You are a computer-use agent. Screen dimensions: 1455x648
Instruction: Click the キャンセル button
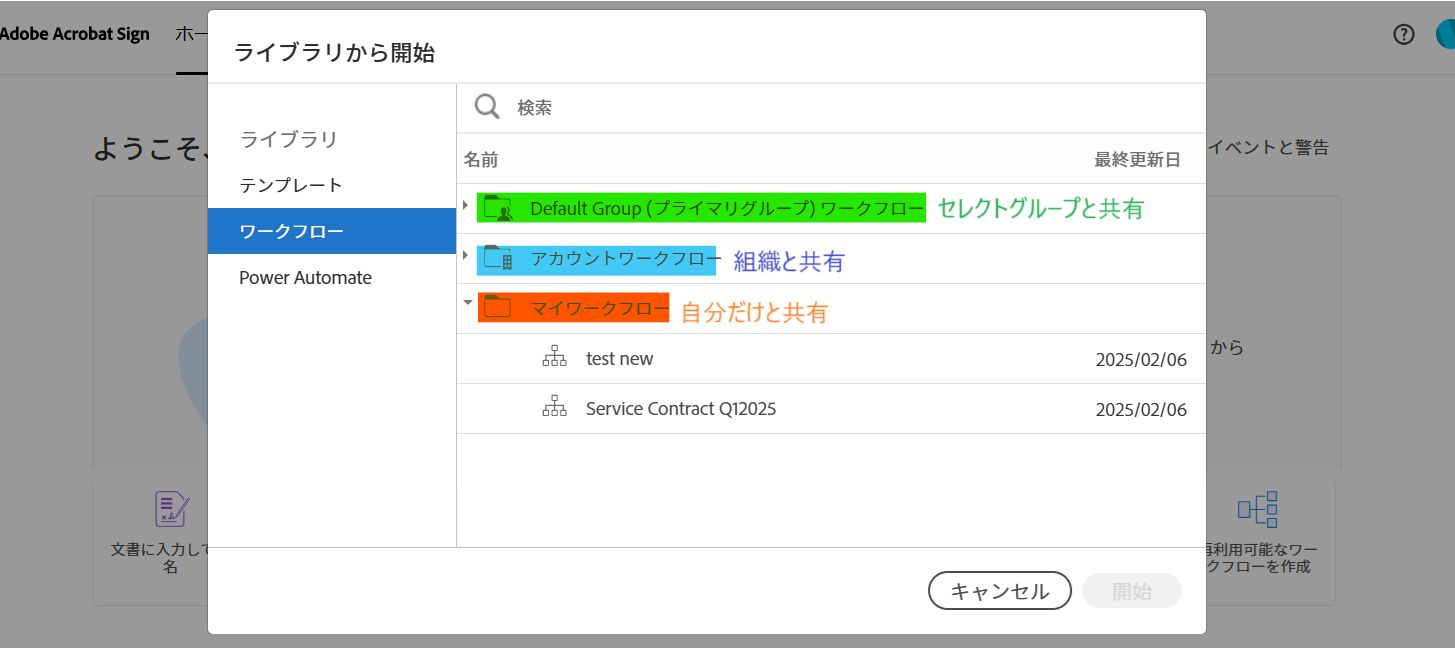pyautogui.click(x=1000, y=591)
